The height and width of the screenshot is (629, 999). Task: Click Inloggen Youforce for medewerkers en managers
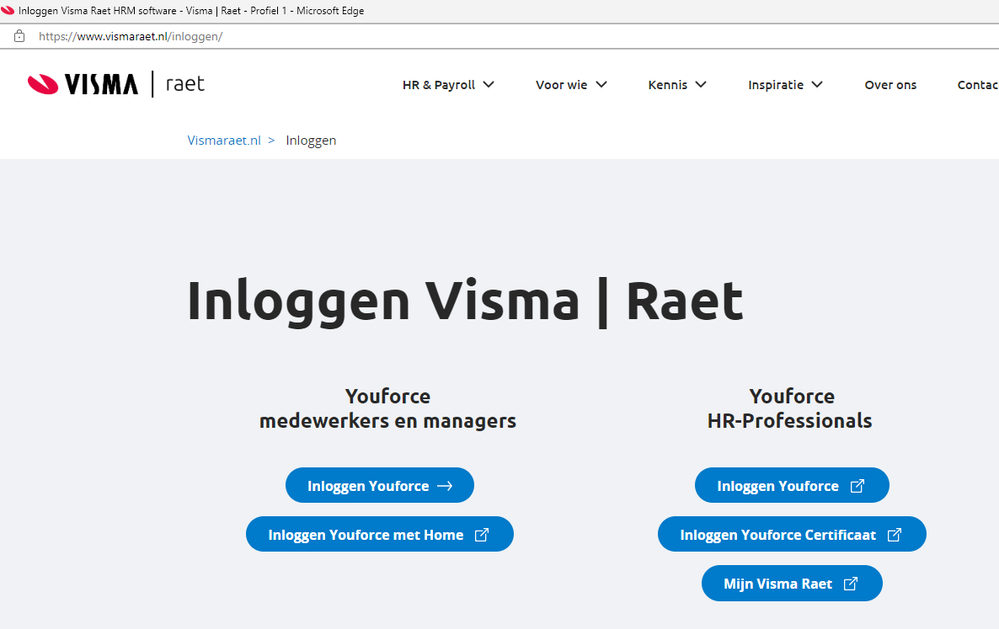pos(380,486)
